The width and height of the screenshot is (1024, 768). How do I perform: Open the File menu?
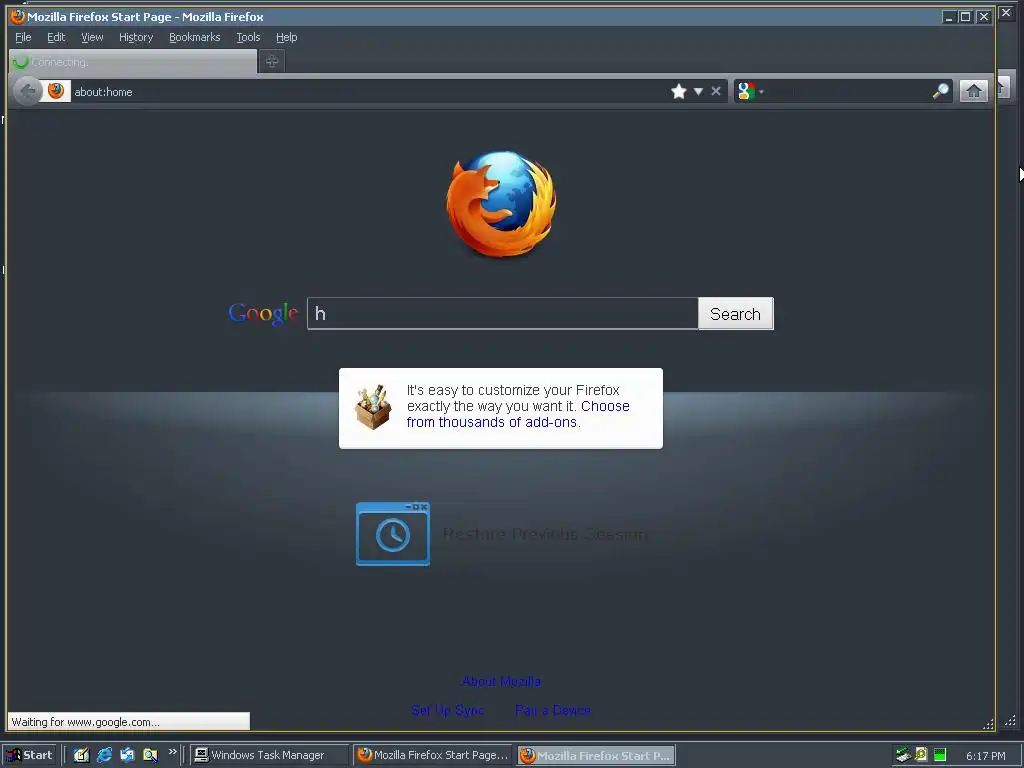point(23,37)
